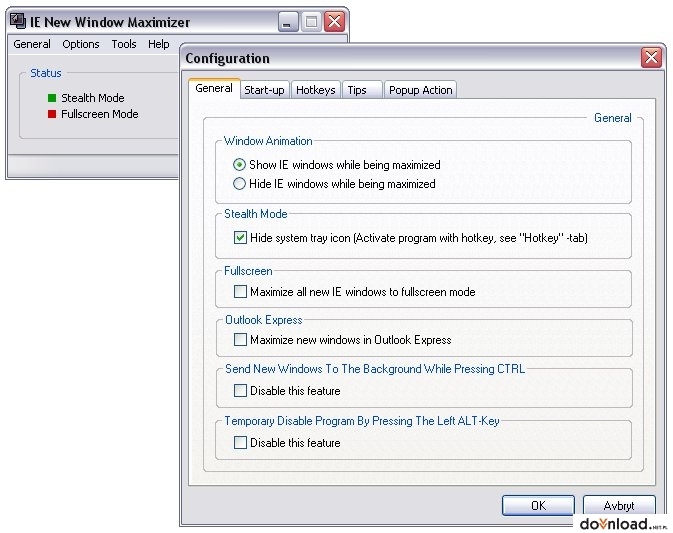Click the Window Animation group title
673x533 pixels.
coord(268,141)
